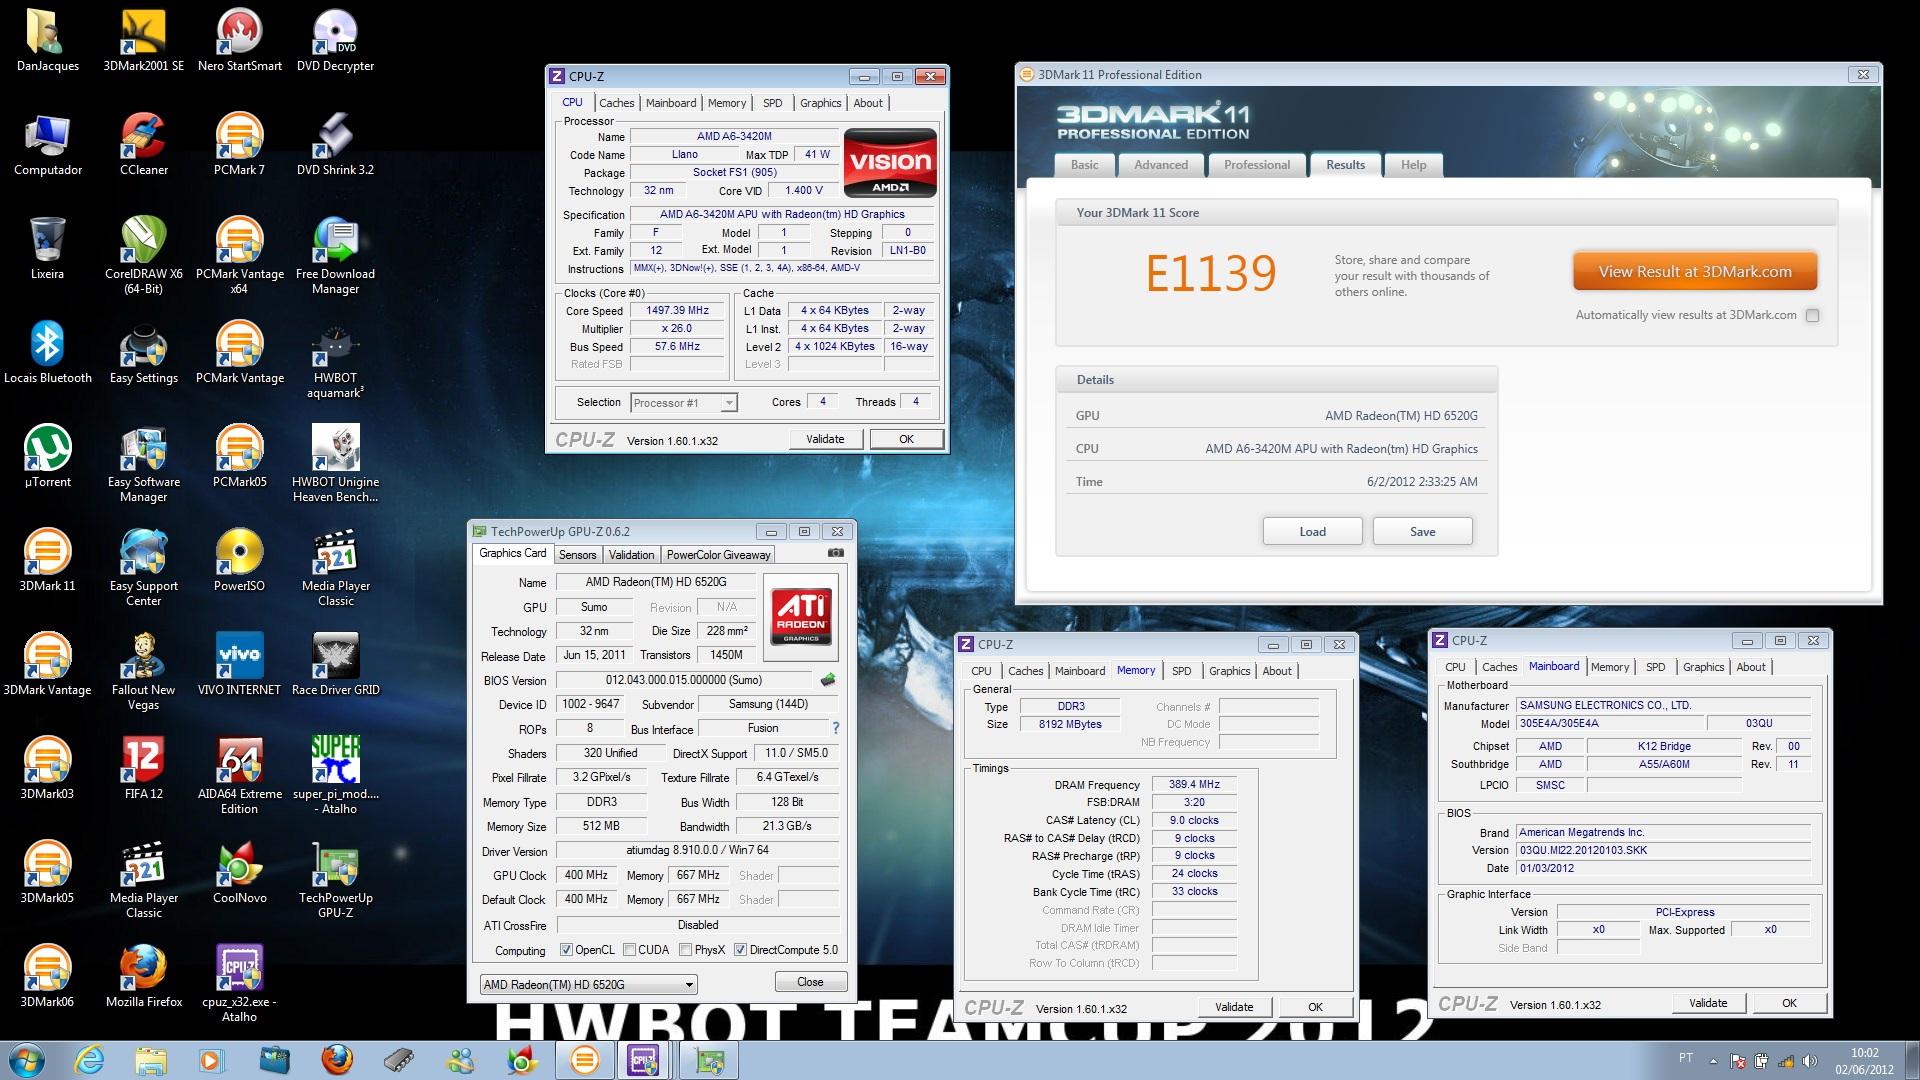Toggle DirectCompute 5.0 checkbox
1920x1080 pixels.
(741, 950)
